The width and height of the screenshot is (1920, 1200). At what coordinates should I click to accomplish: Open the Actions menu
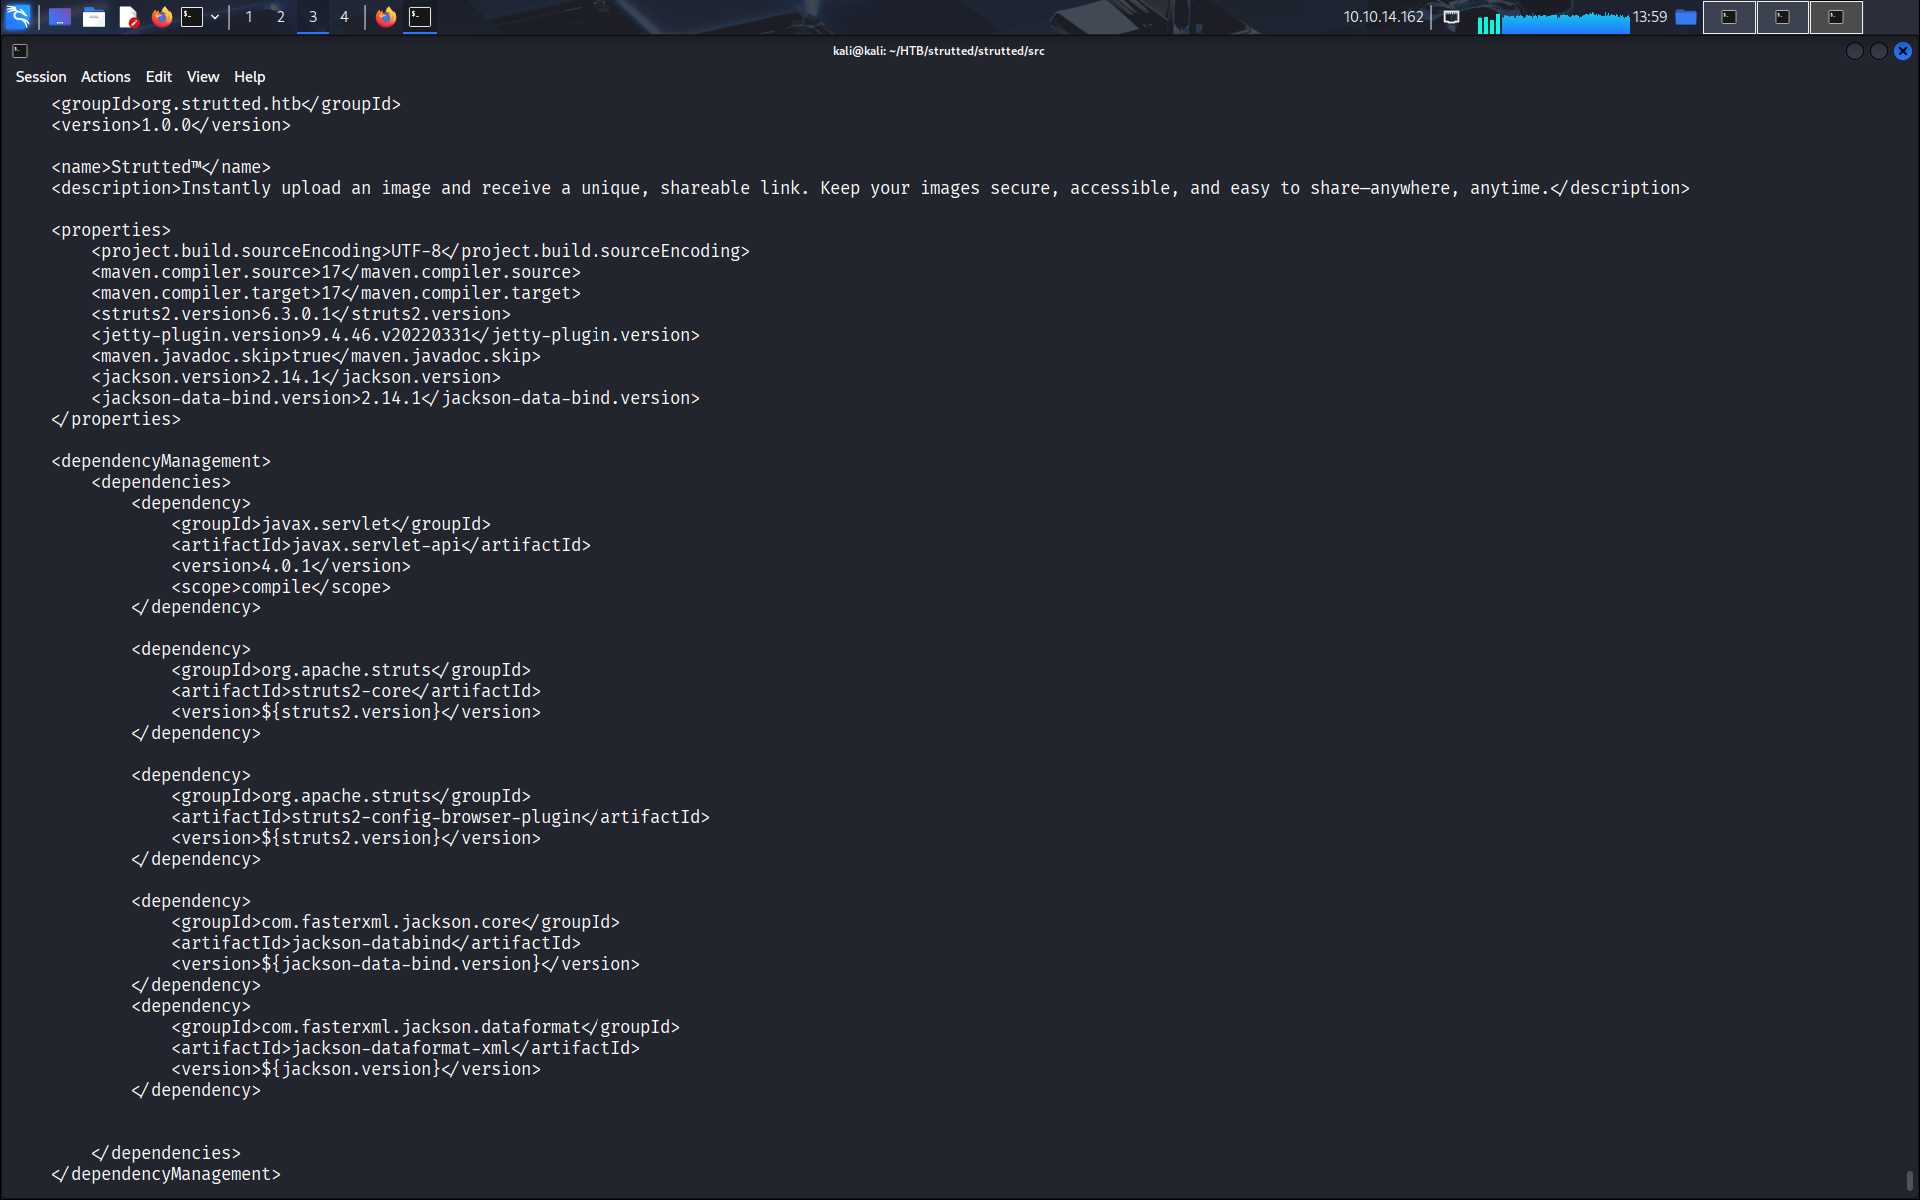105,77
